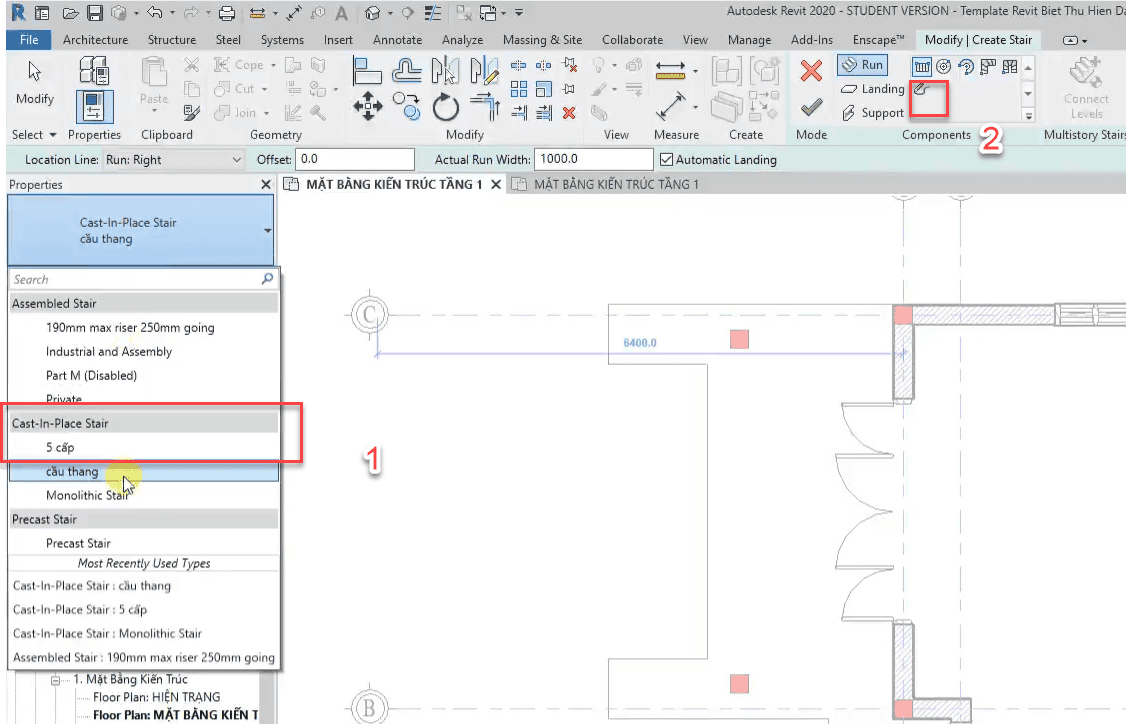
Task: Open the Manage ribbon tab
Action: pos(749,40)
